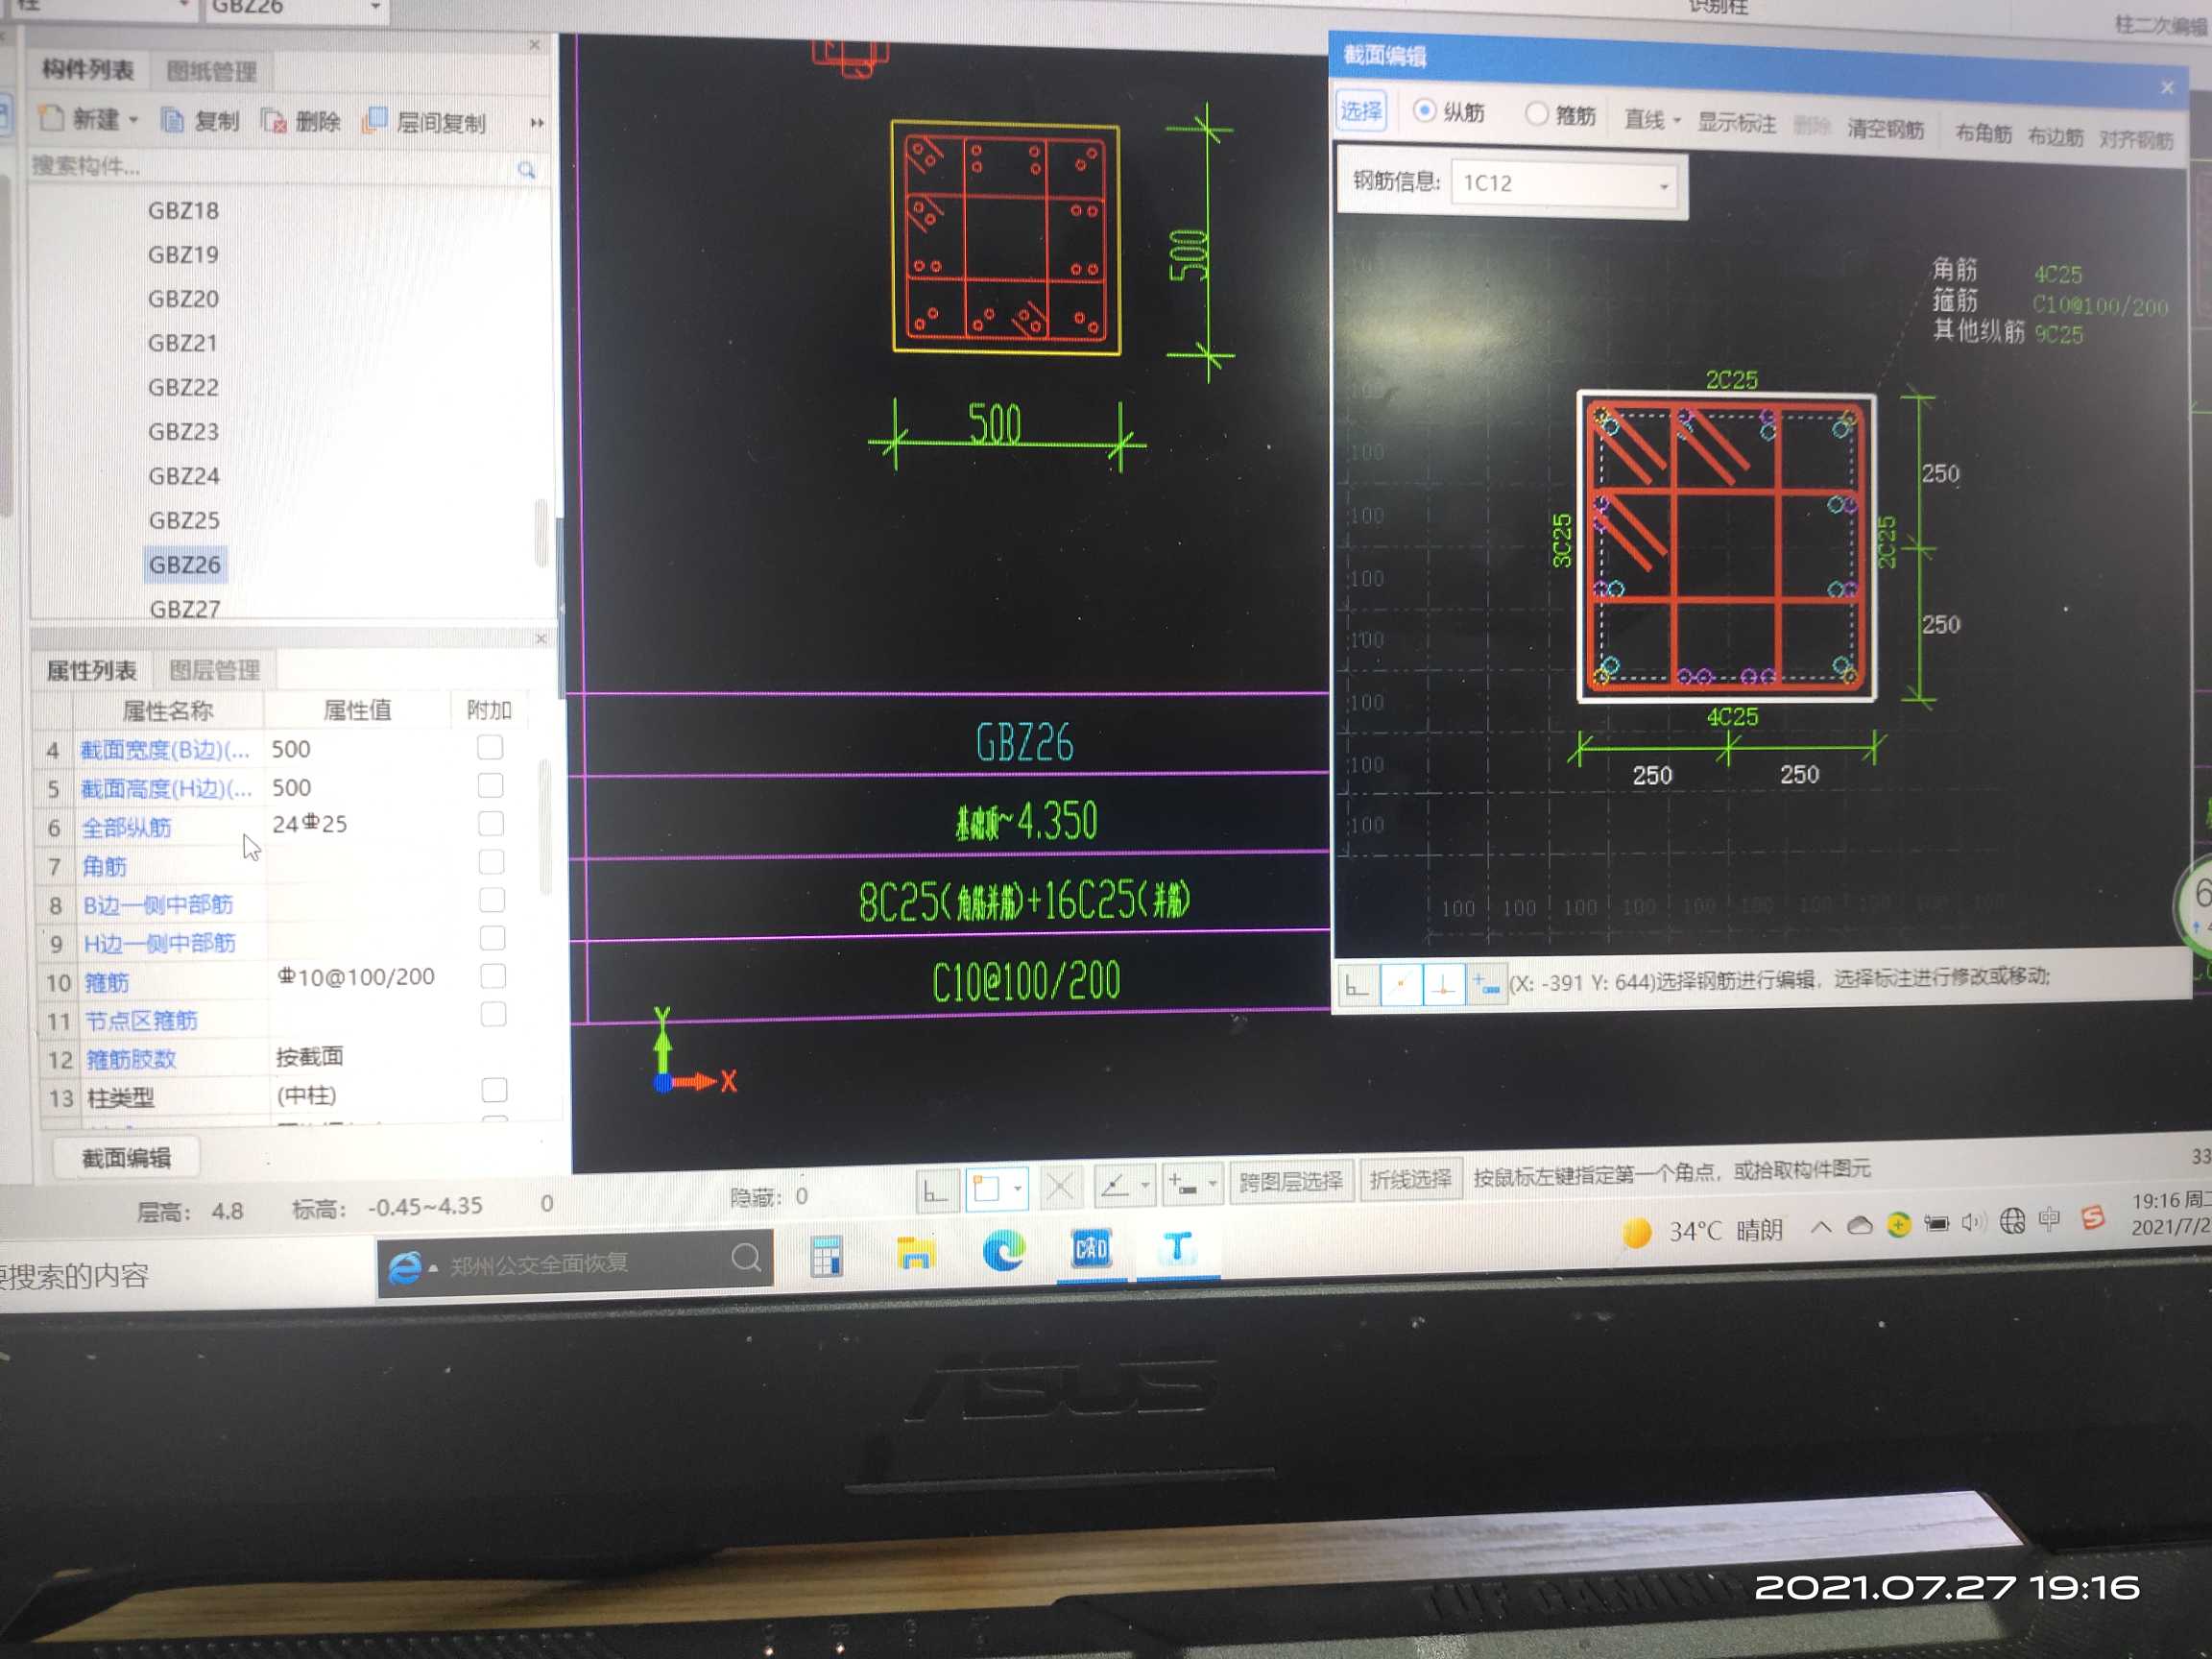Open the 新建 dropdown arrow
The image size is (2212, 1659).
(133, 120)
